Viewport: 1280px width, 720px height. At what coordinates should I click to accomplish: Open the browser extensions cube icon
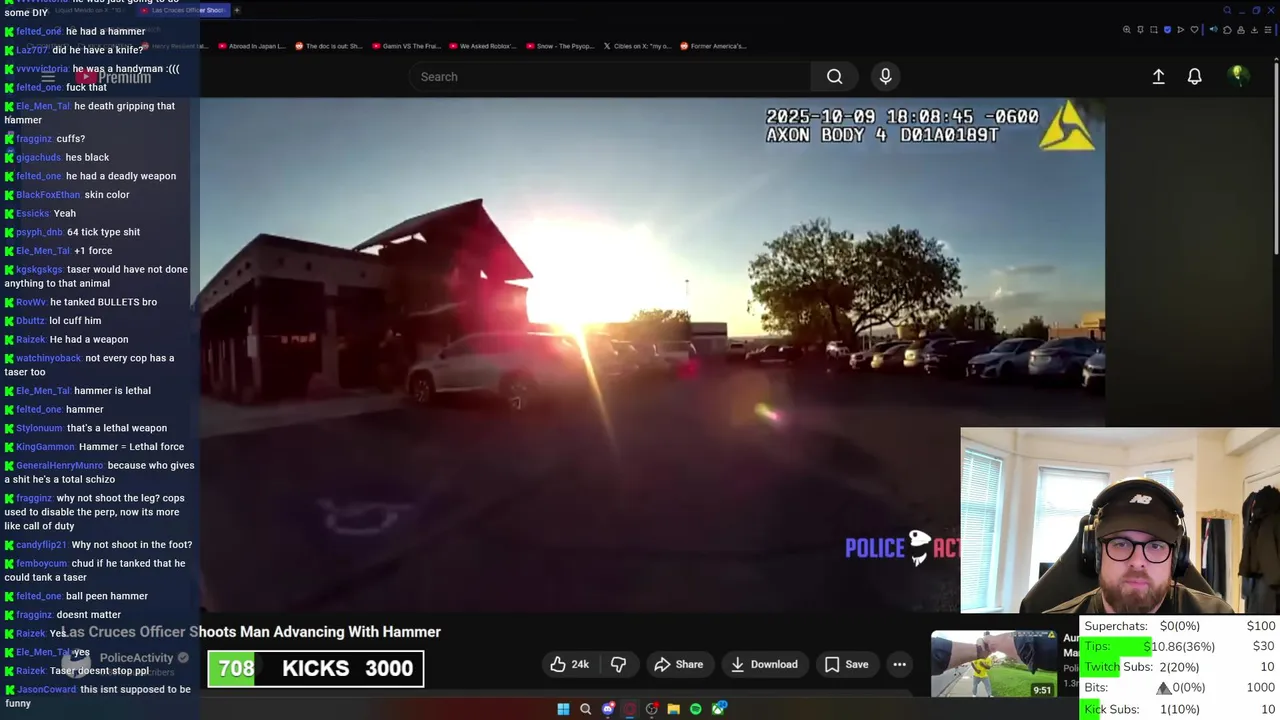click(x=1227, y=30)
